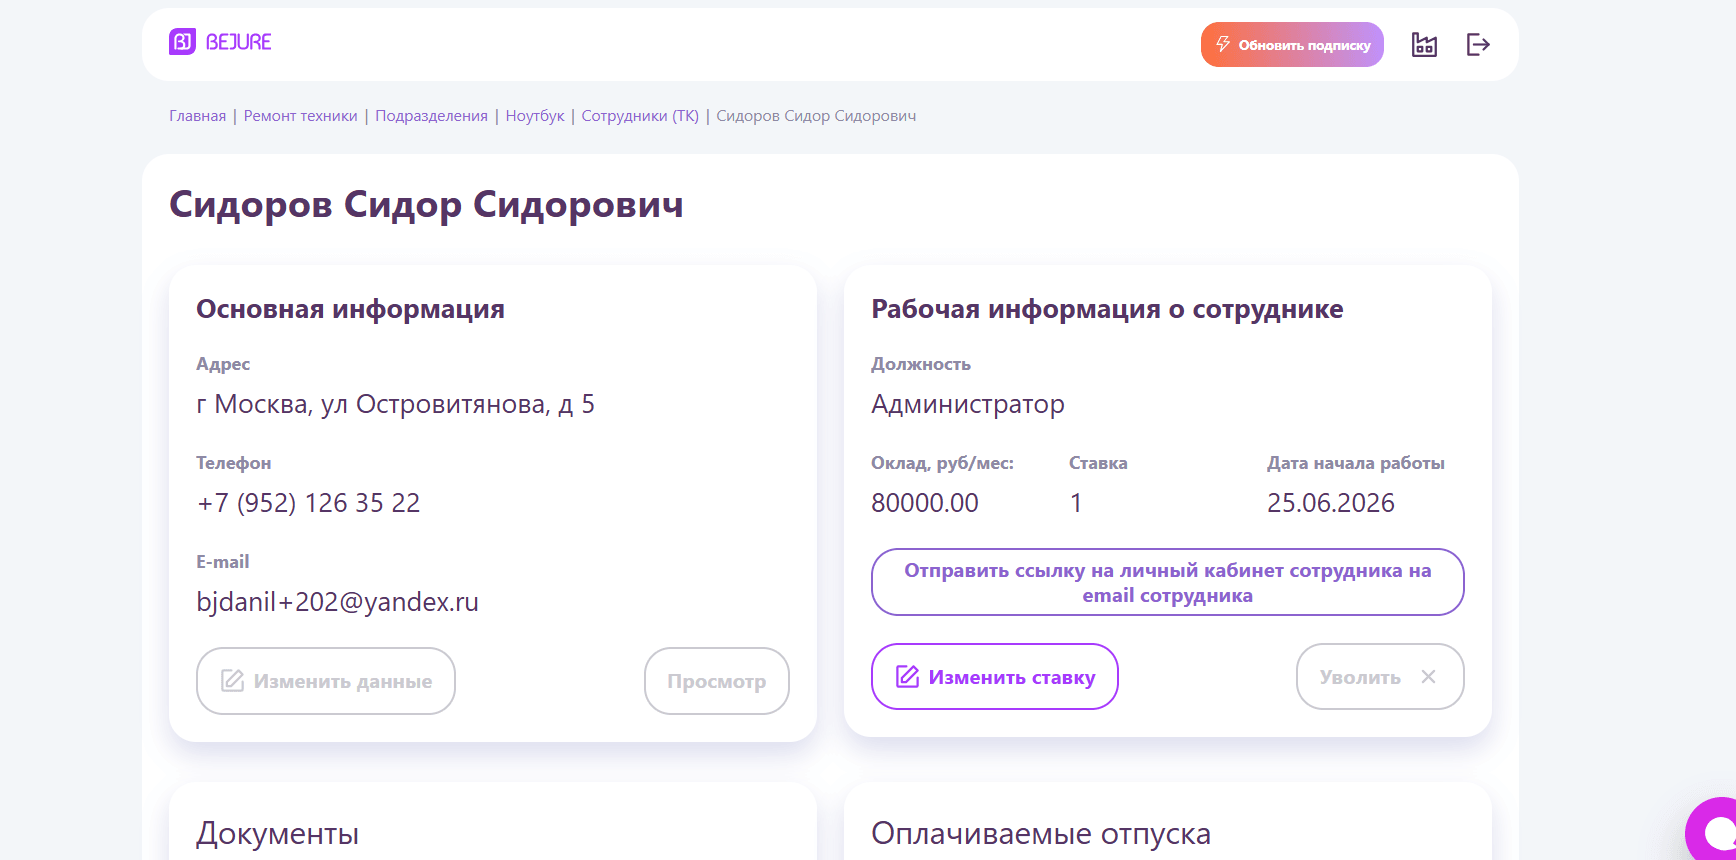
Task: Click Изменить данные button
Action: (x=326, y=681)
